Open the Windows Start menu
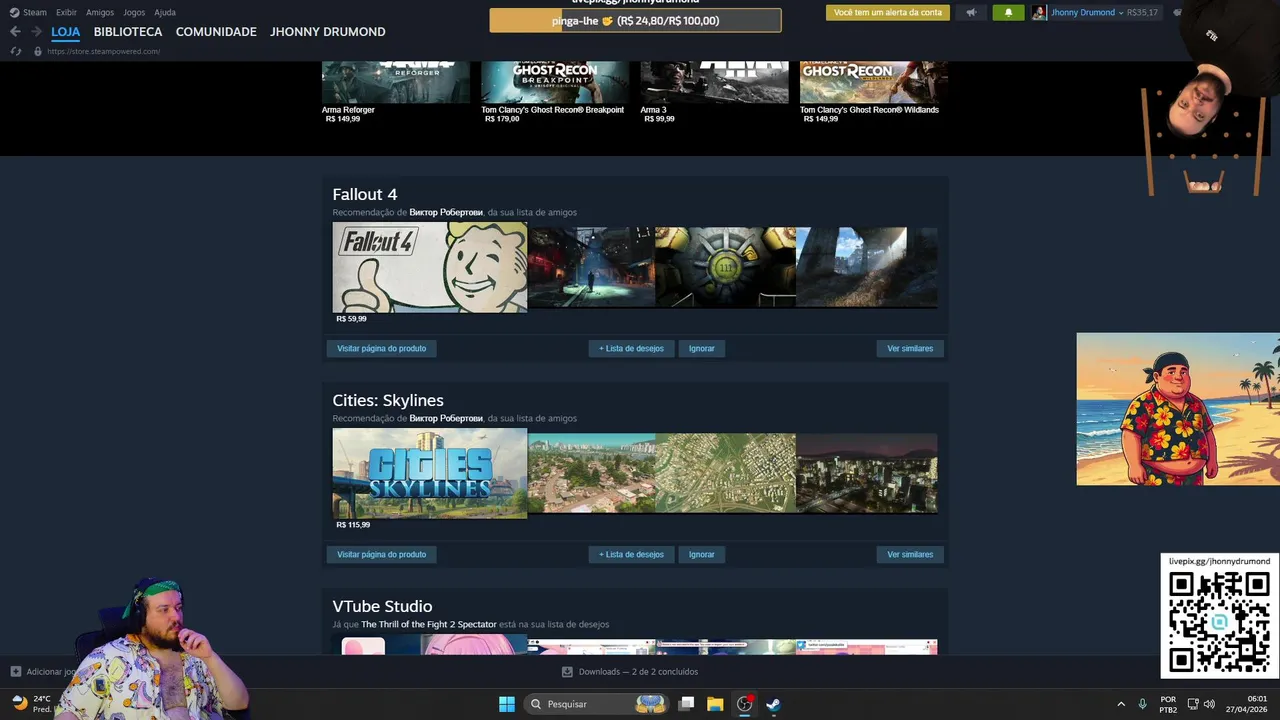Viewport: 1280px width, 720px height. pyautogui.click(x=507, y=704)
